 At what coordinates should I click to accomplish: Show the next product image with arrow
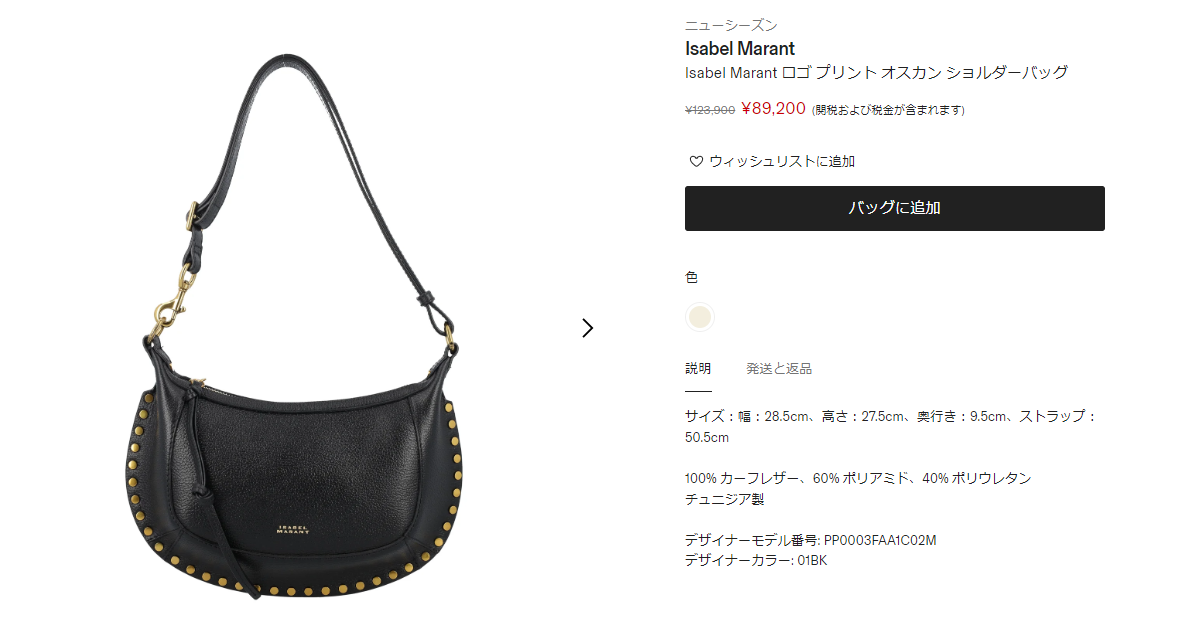(x=588, y=328)
